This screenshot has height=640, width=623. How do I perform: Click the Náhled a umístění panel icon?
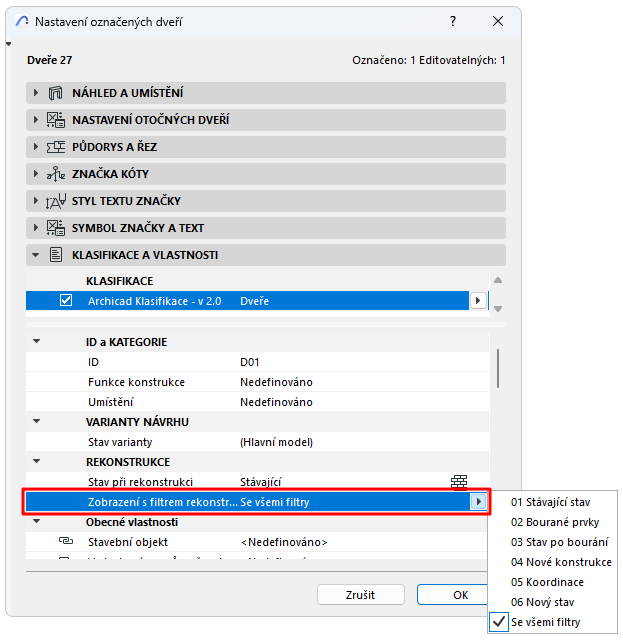pyautogui.click(x=56, y=93)
